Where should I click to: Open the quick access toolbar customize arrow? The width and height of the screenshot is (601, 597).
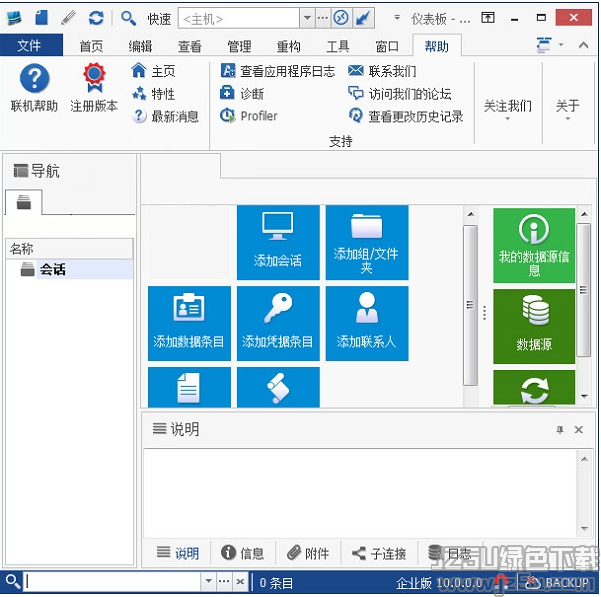coord(397,18)
